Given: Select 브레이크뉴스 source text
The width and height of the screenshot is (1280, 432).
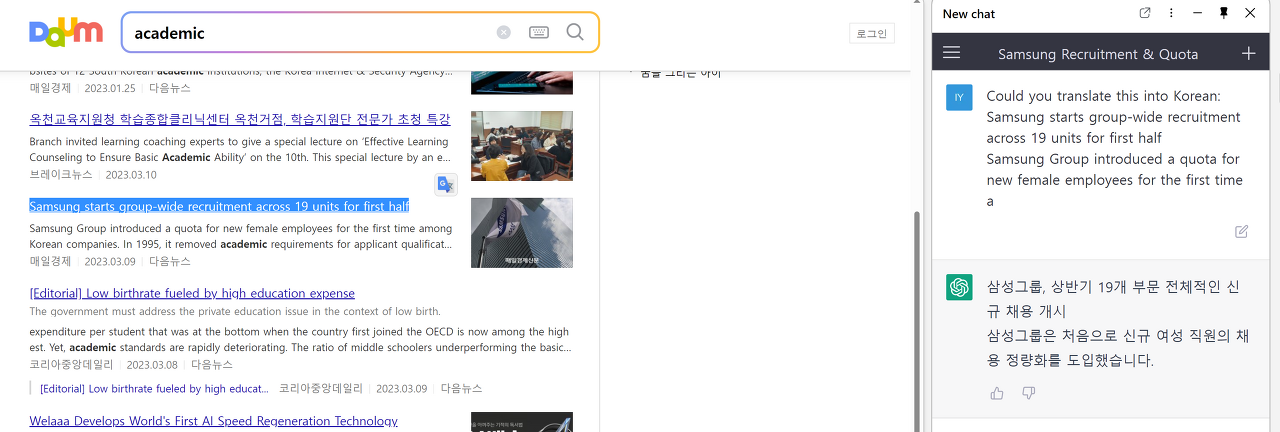Looking at the screenshot, I should pyautogui.click(x=61, y=175).
